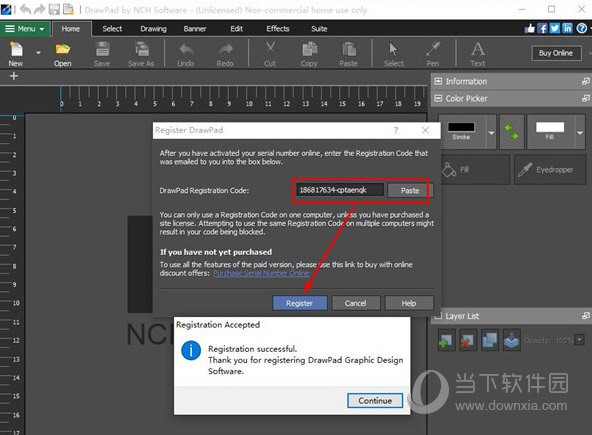Switch to the Suite tab
The width and height of the screenshot is (592, 435).
click(319, 29)
